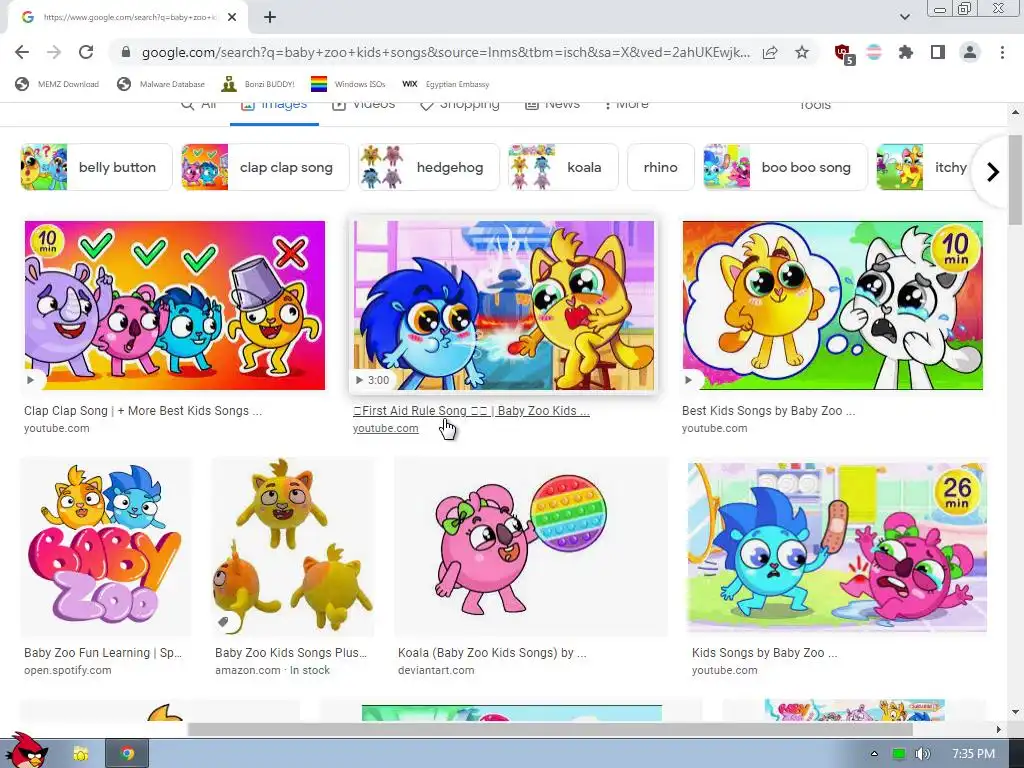This screenshot has width=1024, height=768.
Task: Open uBlock Origin extension icon
Action: pos(844,54)
